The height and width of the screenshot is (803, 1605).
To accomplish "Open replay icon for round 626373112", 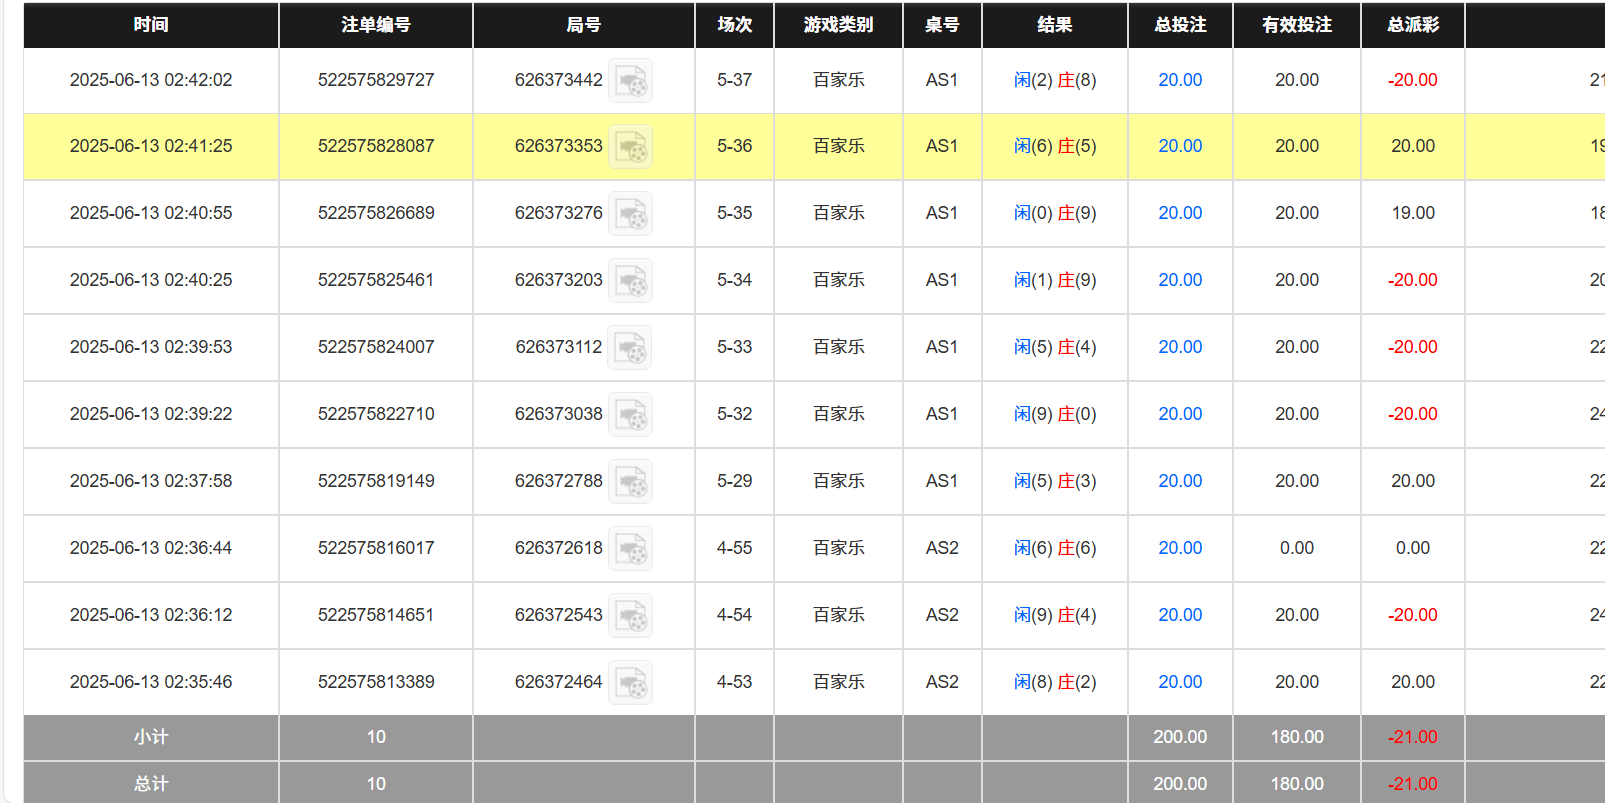I will [631, 348].
